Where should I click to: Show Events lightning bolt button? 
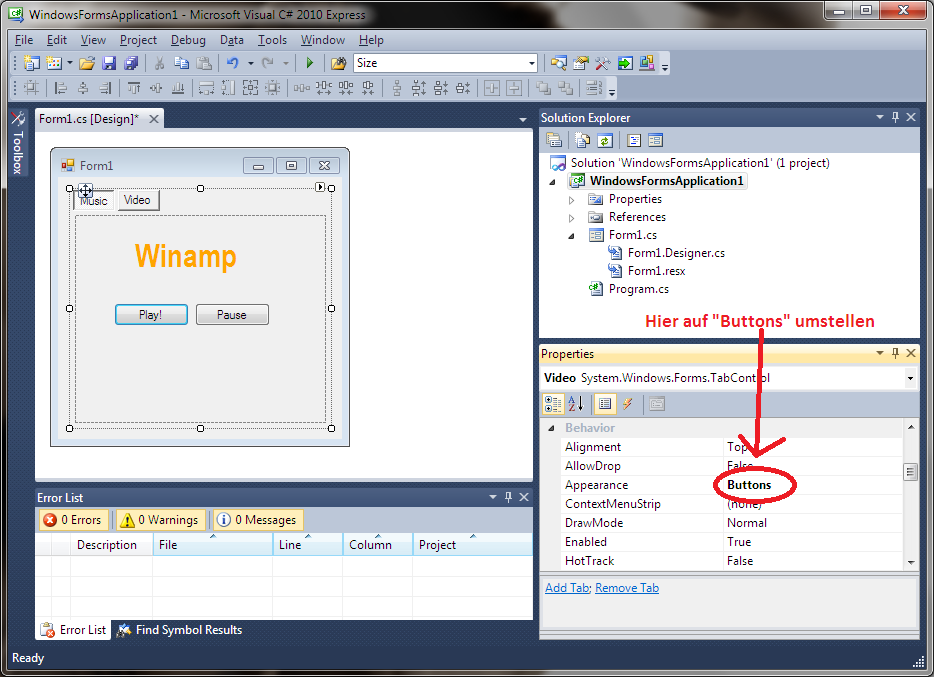(x=627, y=404)
